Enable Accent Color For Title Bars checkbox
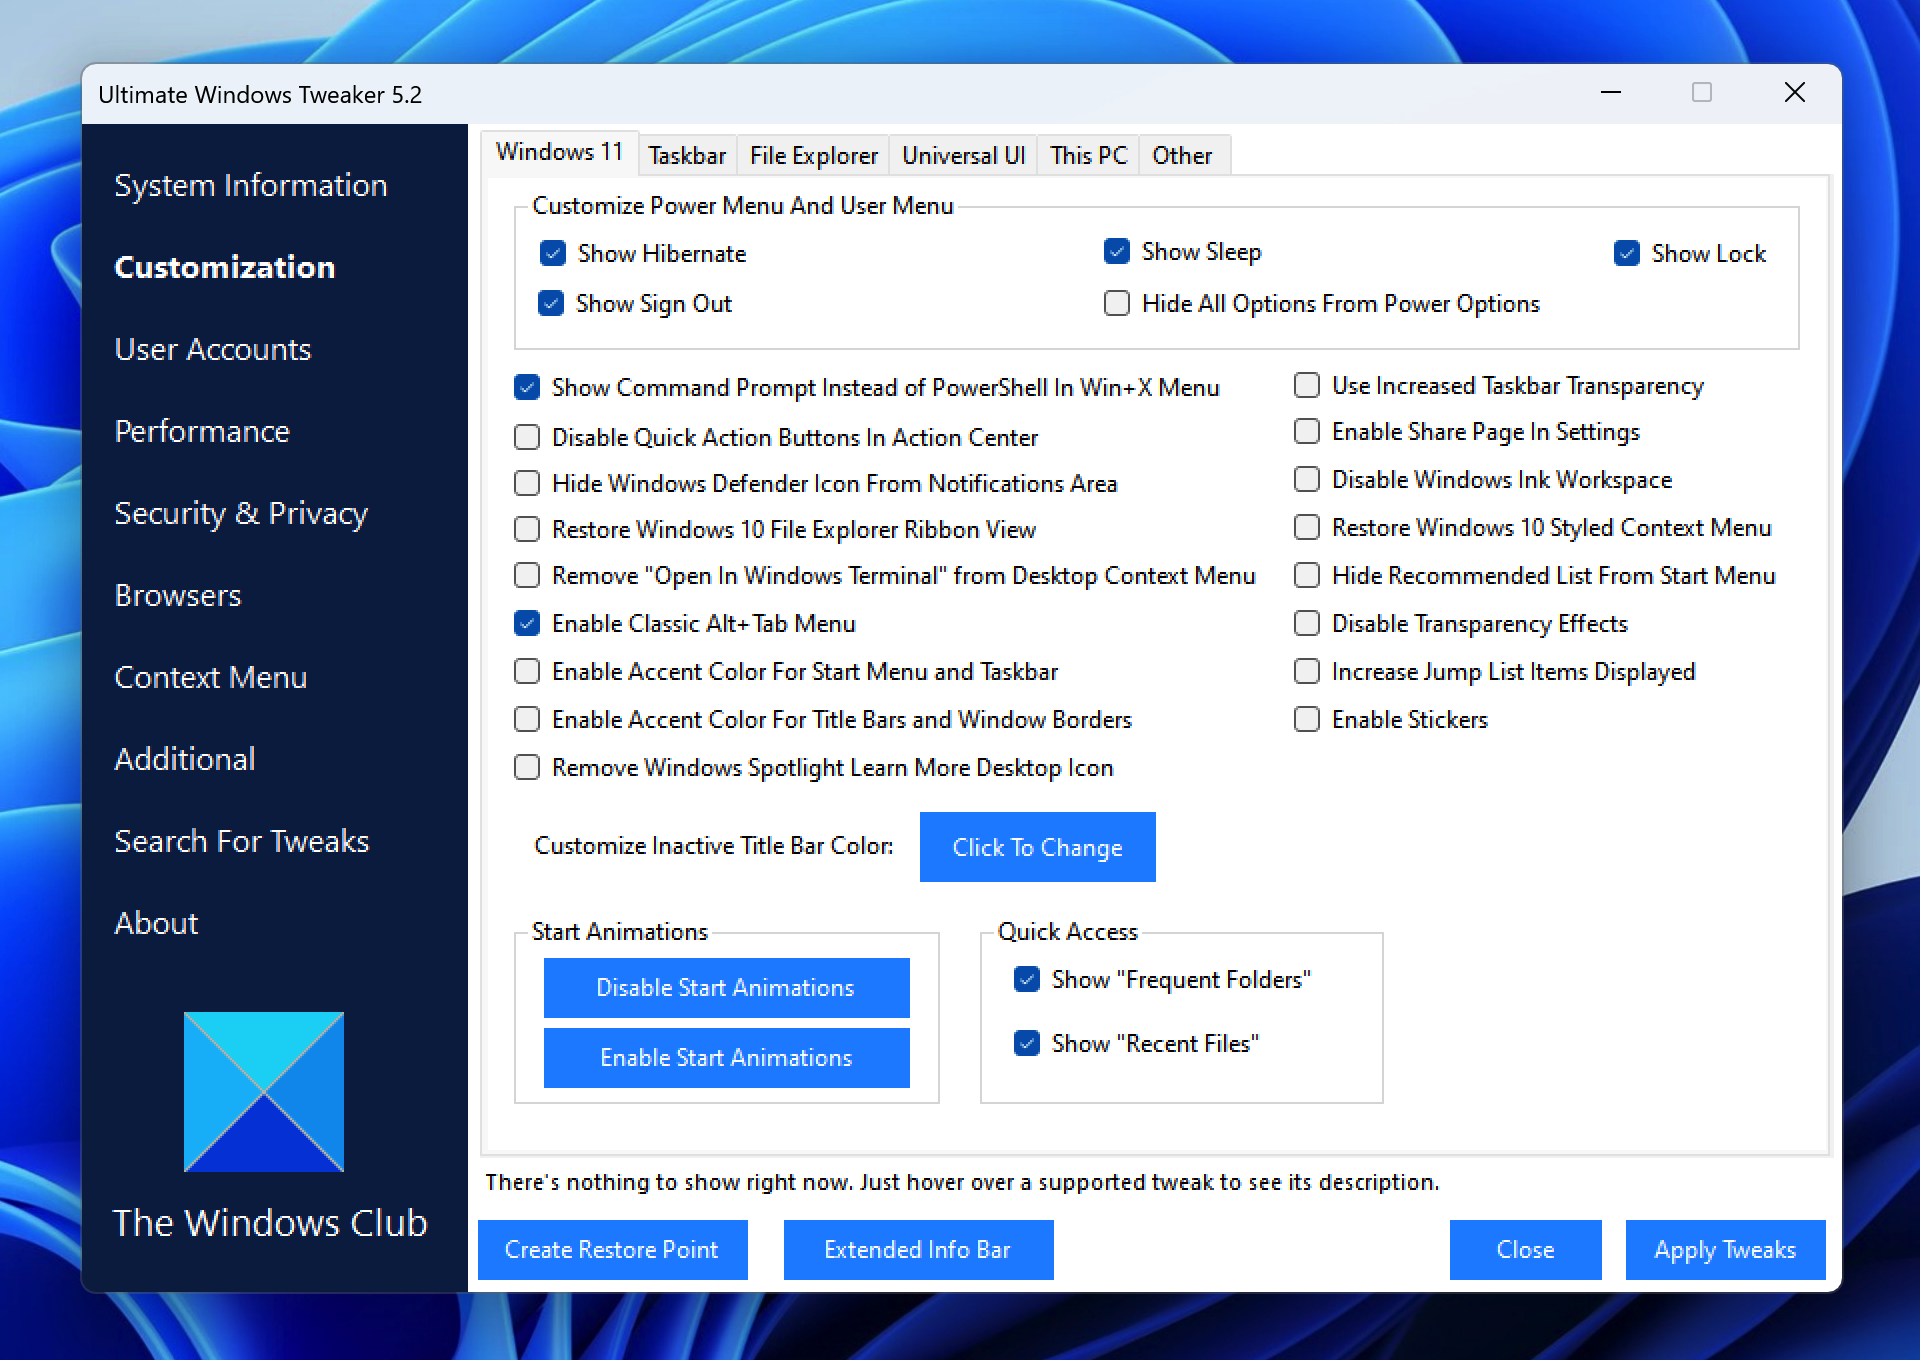The height and width of the screenshot is (1360, 1920). (527, 719)
